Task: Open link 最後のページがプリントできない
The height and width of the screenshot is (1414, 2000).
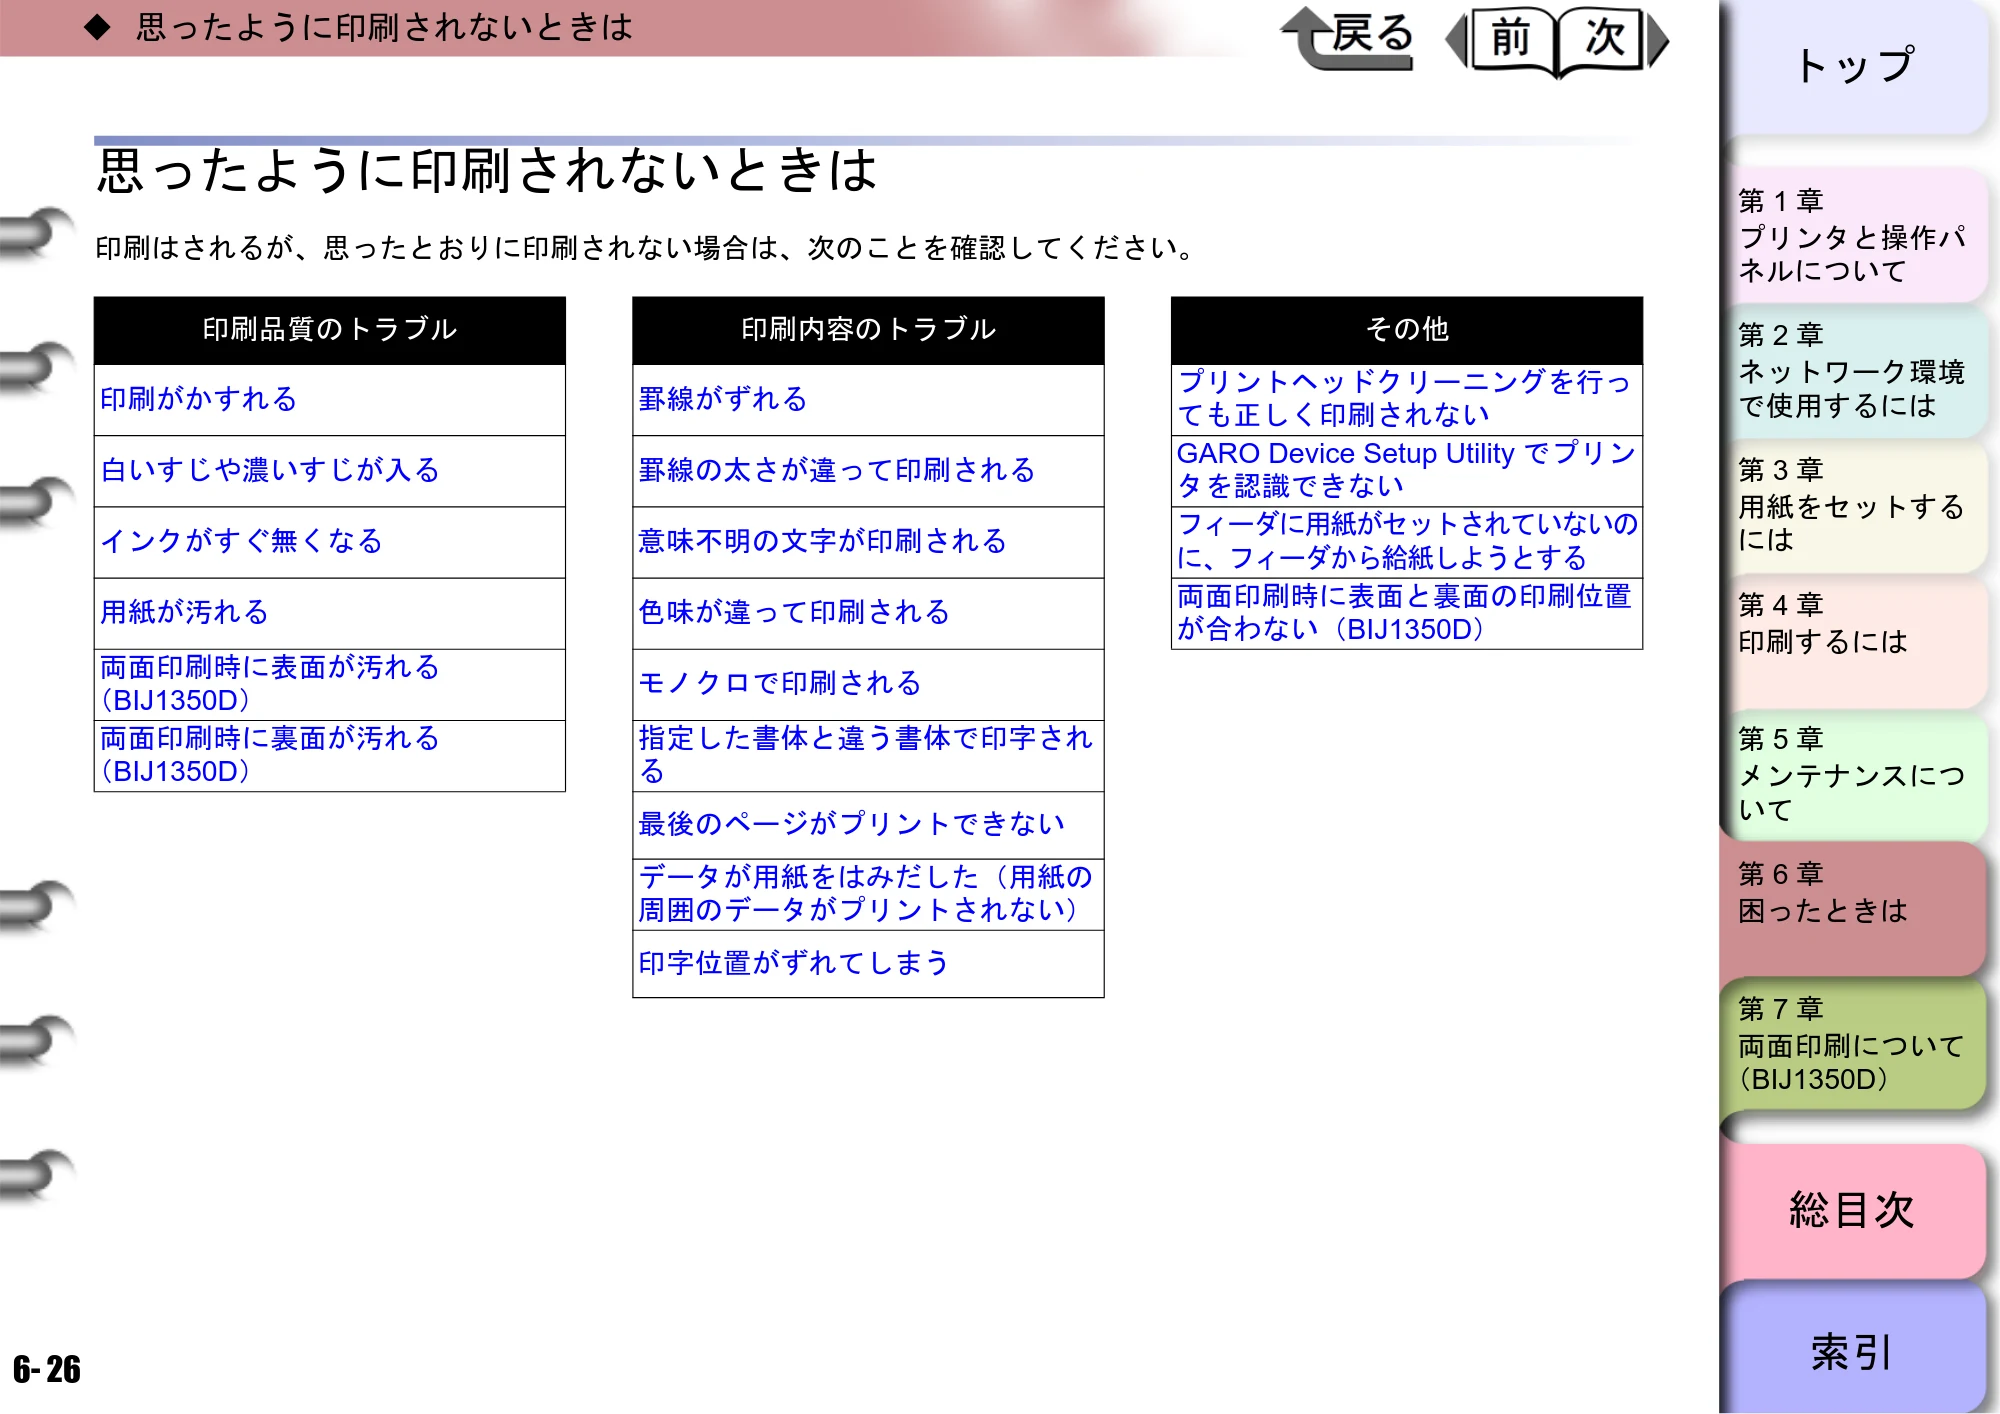Action: click(851, 824)
